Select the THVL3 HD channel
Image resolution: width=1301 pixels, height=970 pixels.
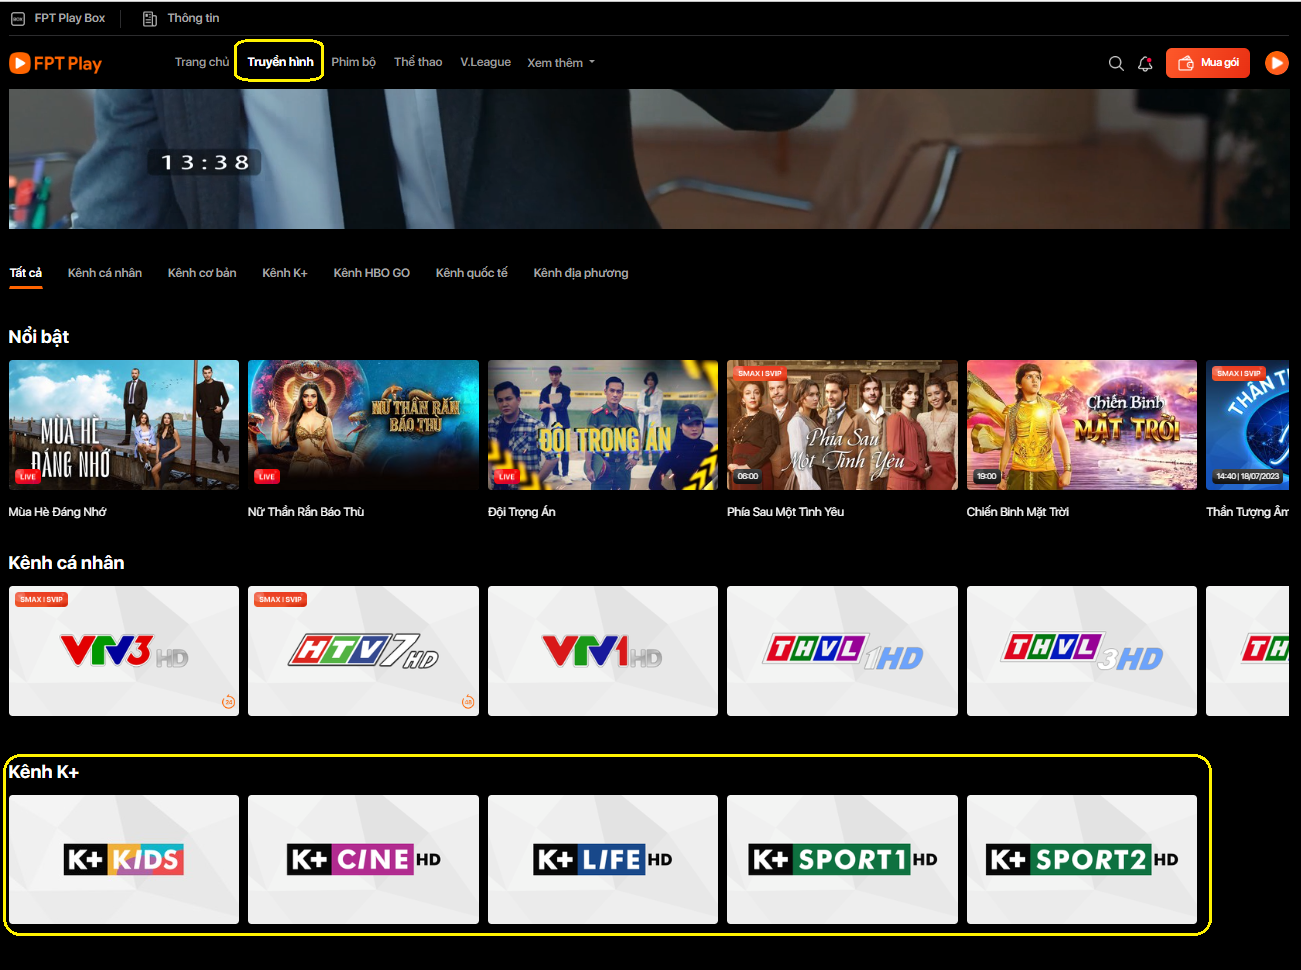click(x=1082, y=651)
